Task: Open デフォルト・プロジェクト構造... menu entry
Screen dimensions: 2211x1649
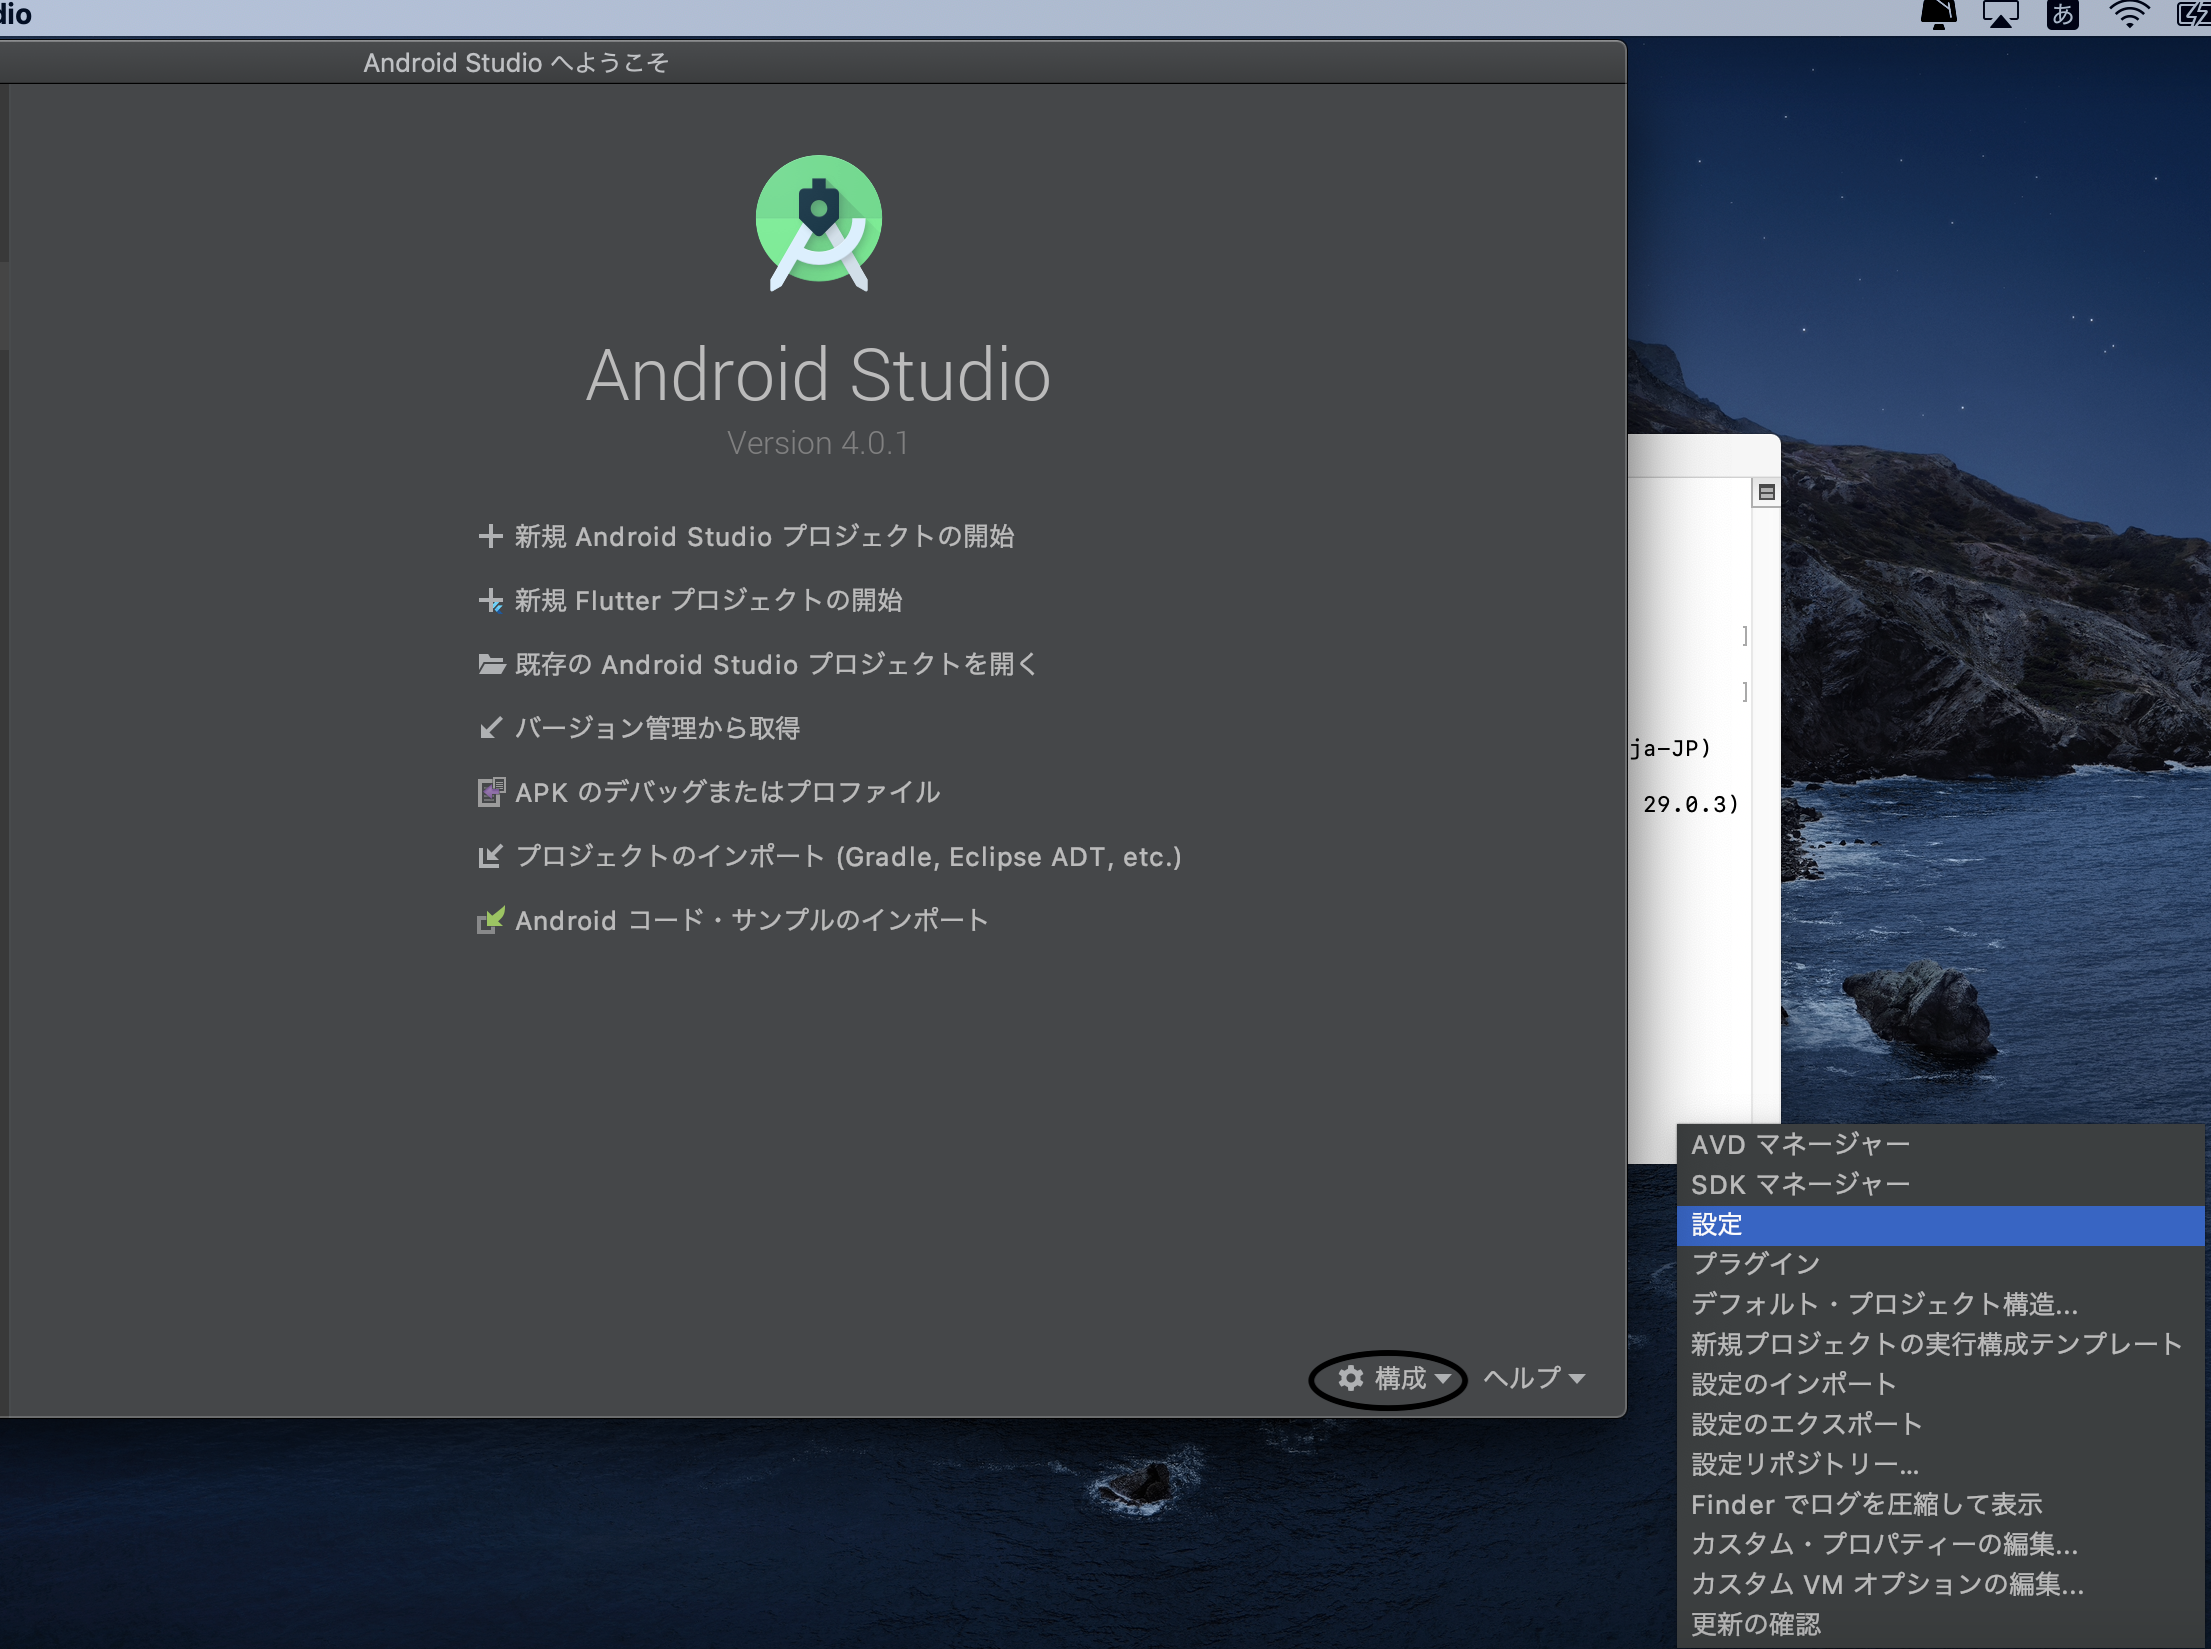Action: [x=1940, y=1304]
